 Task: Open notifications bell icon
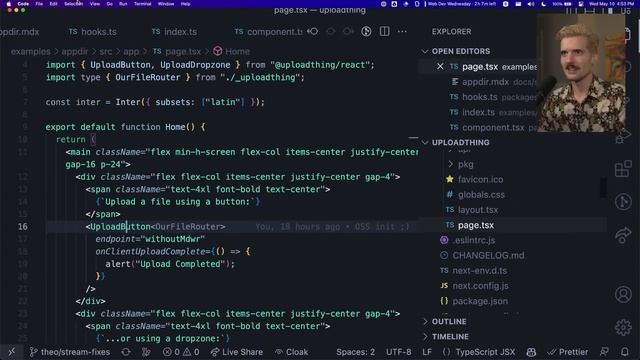coord(625,352)
